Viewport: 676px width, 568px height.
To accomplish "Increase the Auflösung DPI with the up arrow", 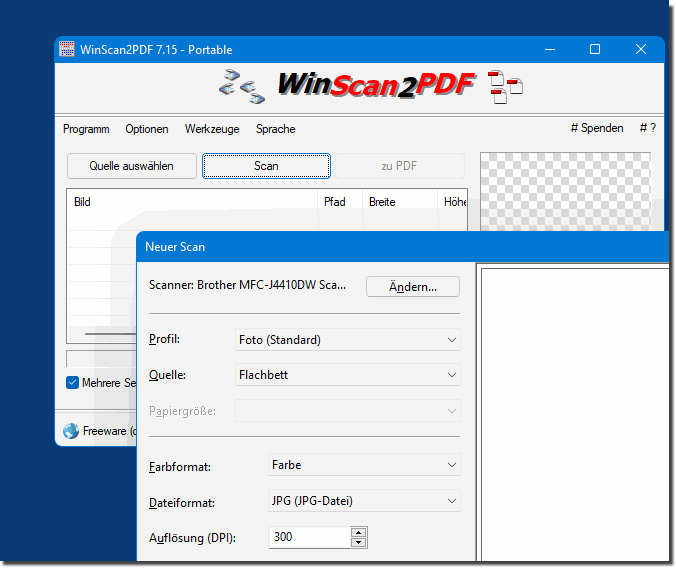I will 359,532.
